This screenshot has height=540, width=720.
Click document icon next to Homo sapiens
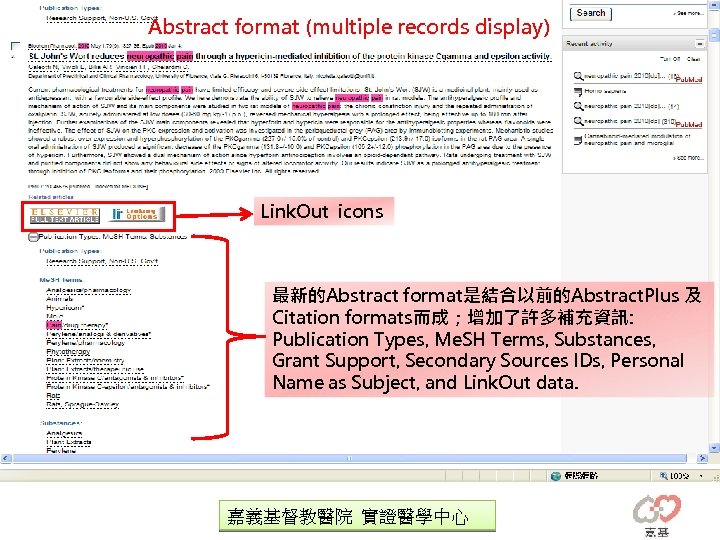(x=578, y=91)
